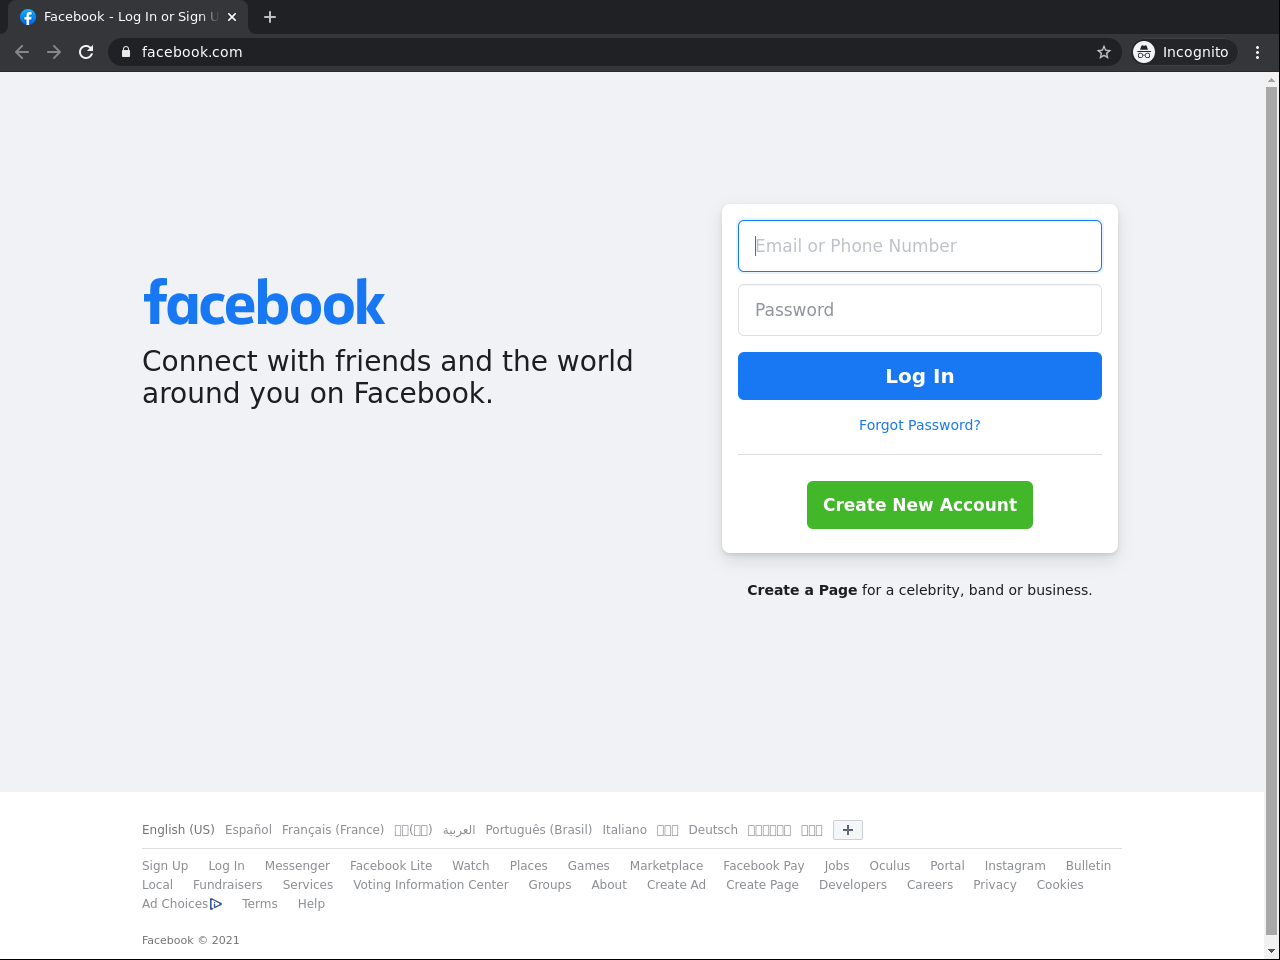Choose Deutsch language

click(x=713, y=830)
